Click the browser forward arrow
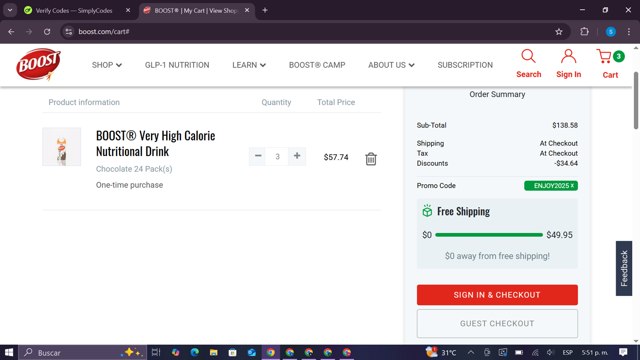This screenshot has width=640, height=360. pyautogui.click(x=29, y=31)
